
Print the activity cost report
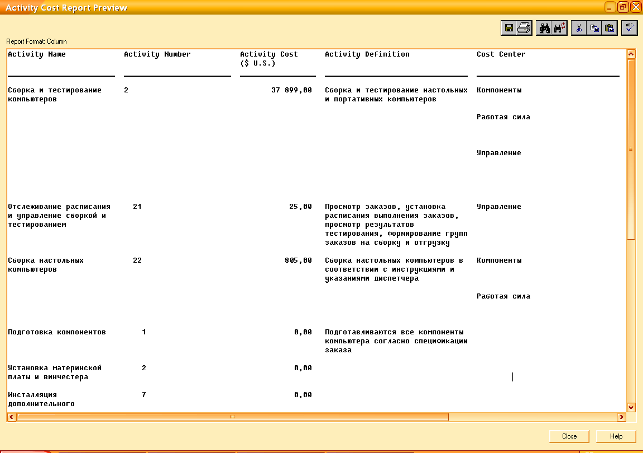point(524,28)
